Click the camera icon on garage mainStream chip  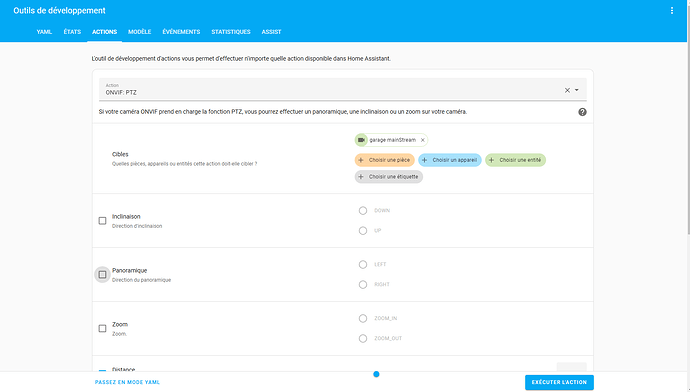coord(361,140)
